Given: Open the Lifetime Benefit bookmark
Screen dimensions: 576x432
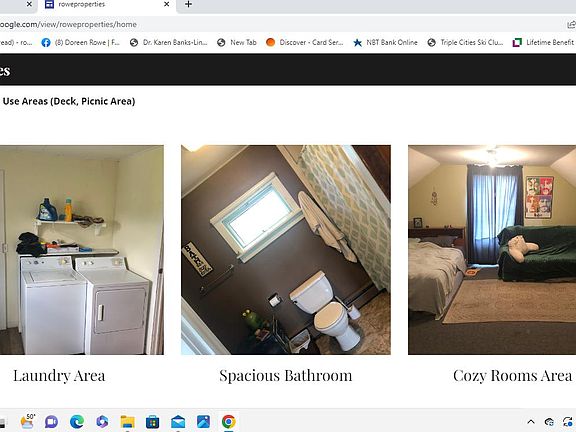Looking at the screenshot, I should [x=544, y=43].
